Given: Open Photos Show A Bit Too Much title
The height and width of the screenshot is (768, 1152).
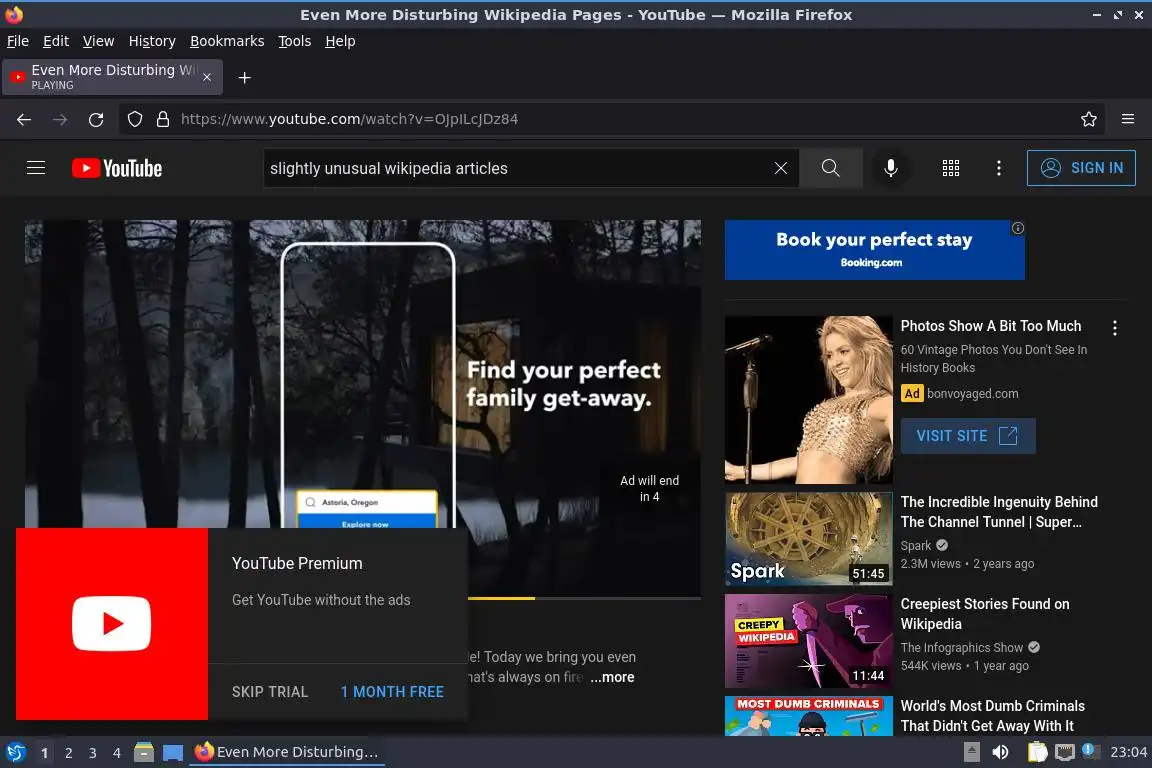Looking at the screenshot, I should pyautogui.click(x=990, y=326).
